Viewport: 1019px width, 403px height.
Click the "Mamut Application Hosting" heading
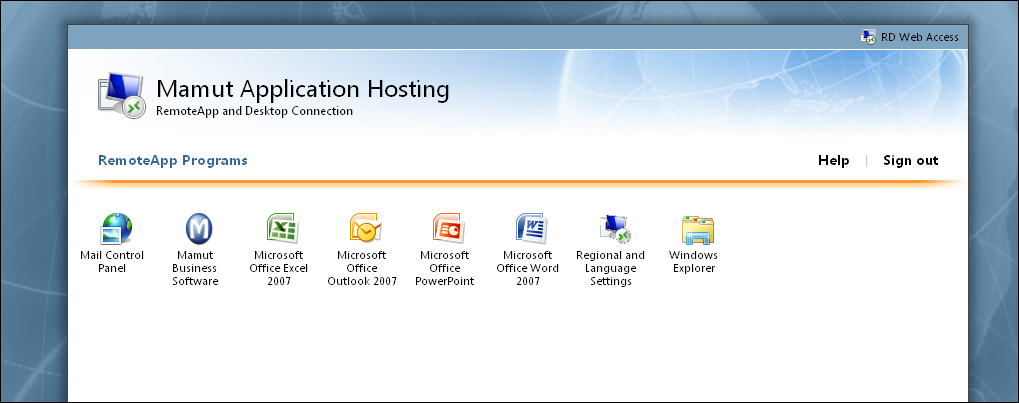(x=303, y=89)
